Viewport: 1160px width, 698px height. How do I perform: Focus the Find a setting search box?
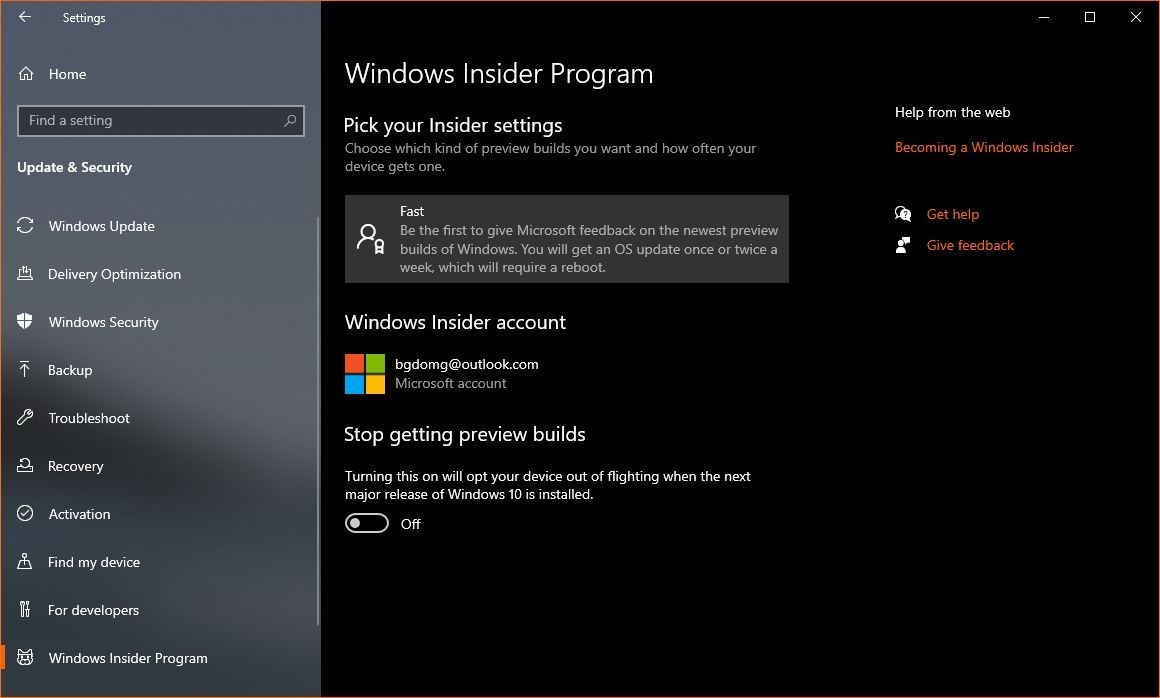tap(161, 121)
